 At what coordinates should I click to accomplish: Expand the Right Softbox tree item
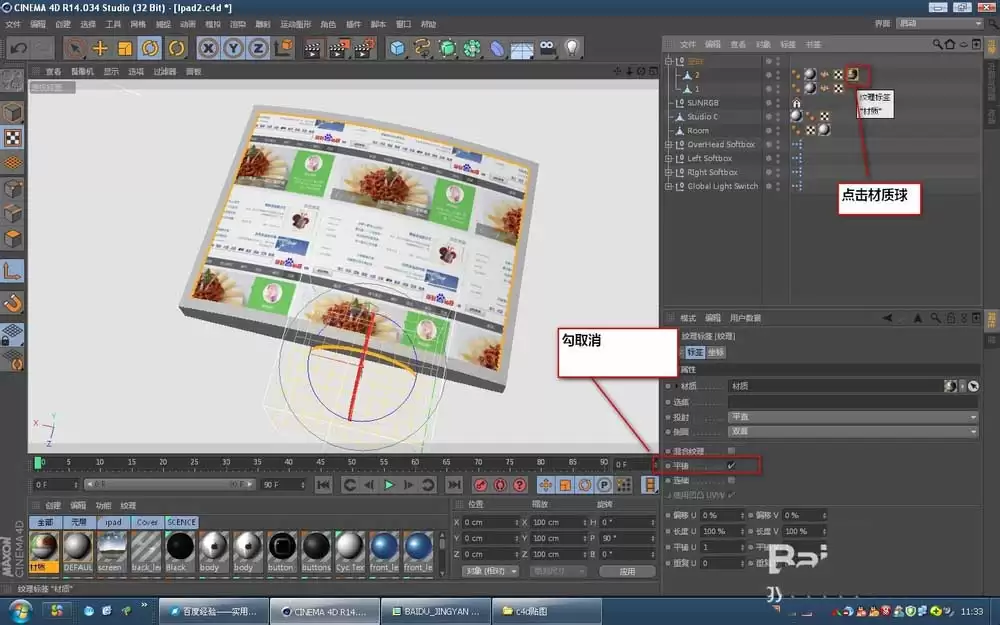click(x=667, y=171)
